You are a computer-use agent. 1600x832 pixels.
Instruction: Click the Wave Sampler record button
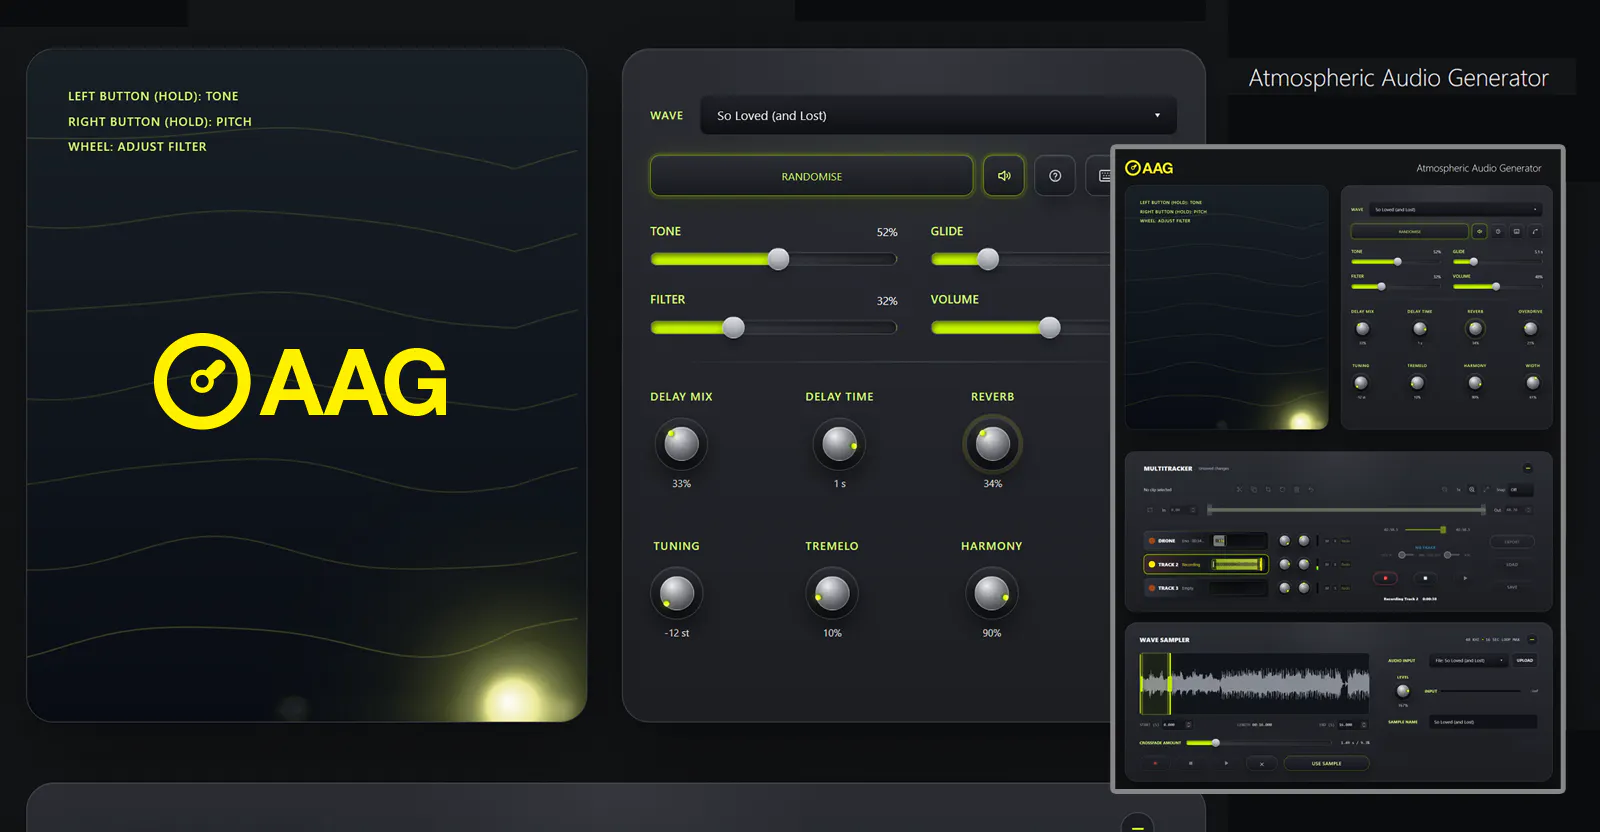pyautogui.click(x=1155, y=763)
